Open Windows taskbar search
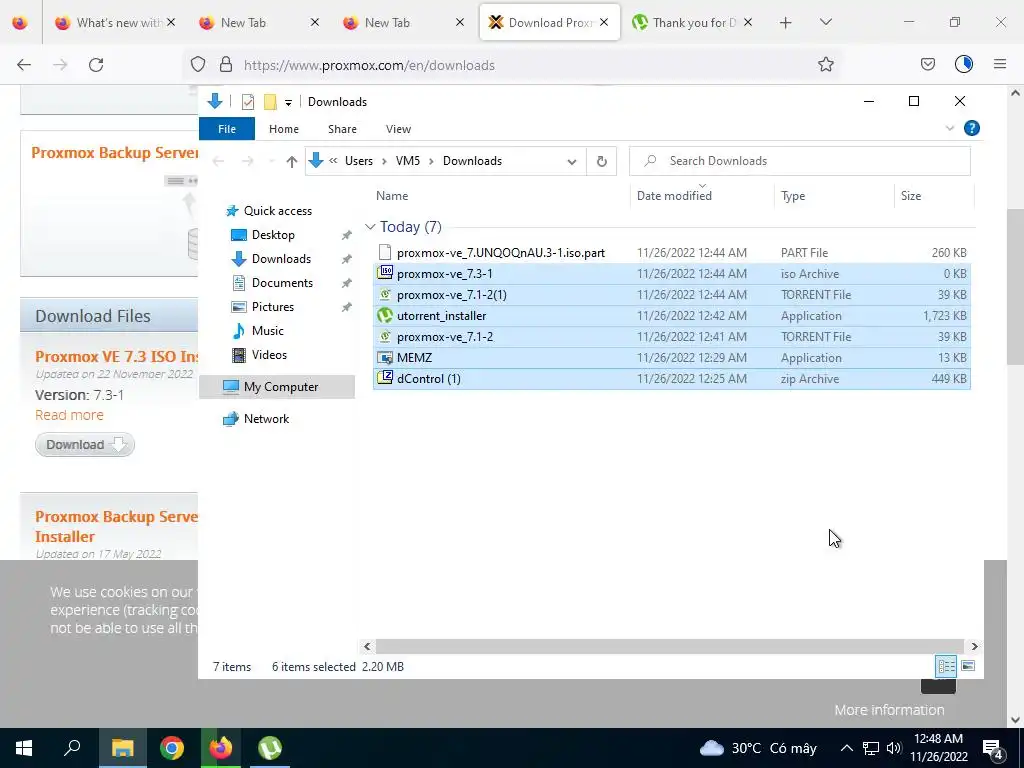This screenshot has width=1024, height=768. click(72, 748)
